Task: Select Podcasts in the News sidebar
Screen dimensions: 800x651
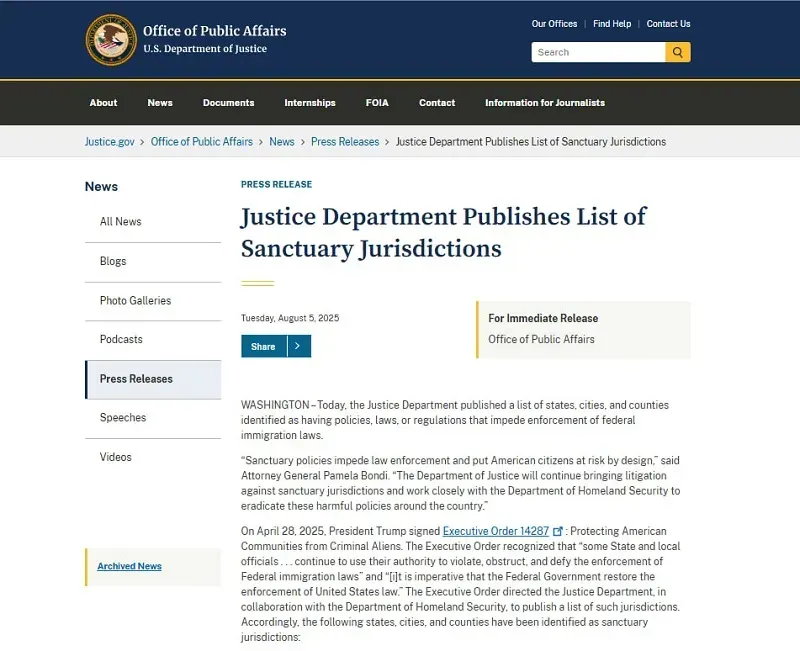Action: (121, 339)
